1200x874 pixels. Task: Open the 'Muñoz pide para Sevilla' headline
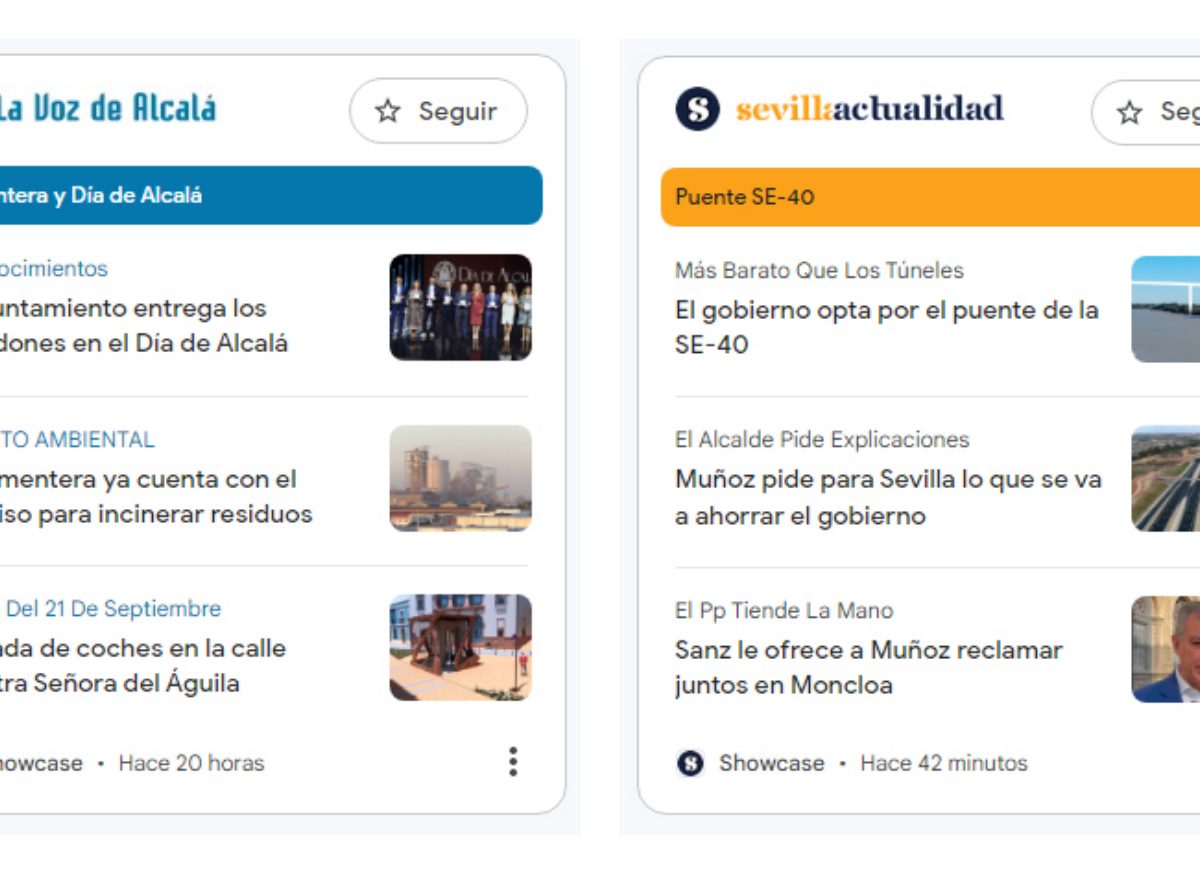point(888,497)
